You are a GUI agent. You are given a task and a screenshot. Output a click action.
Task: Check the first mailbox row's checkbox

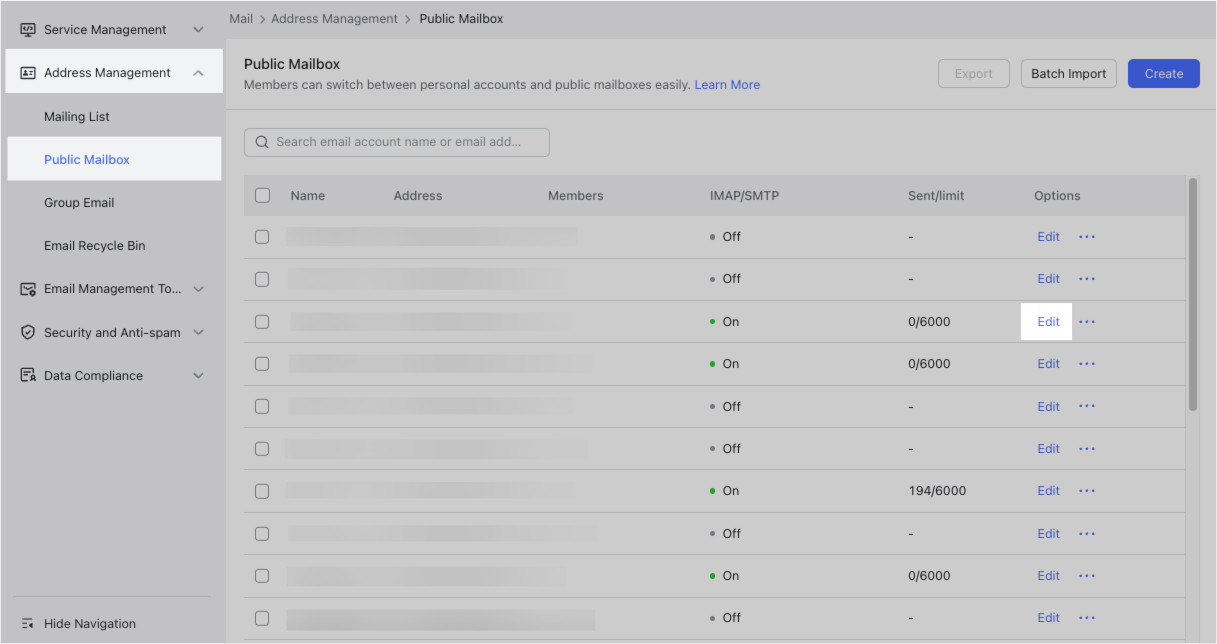[x=262, y=237]
